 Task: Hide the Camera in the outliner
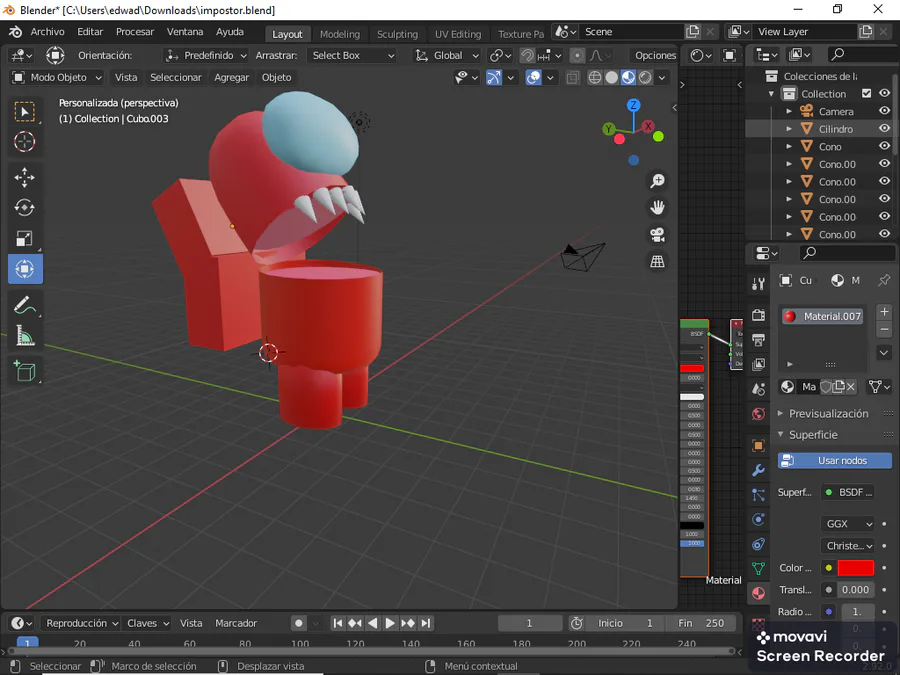pyautogui.click(x=885, y=111)
